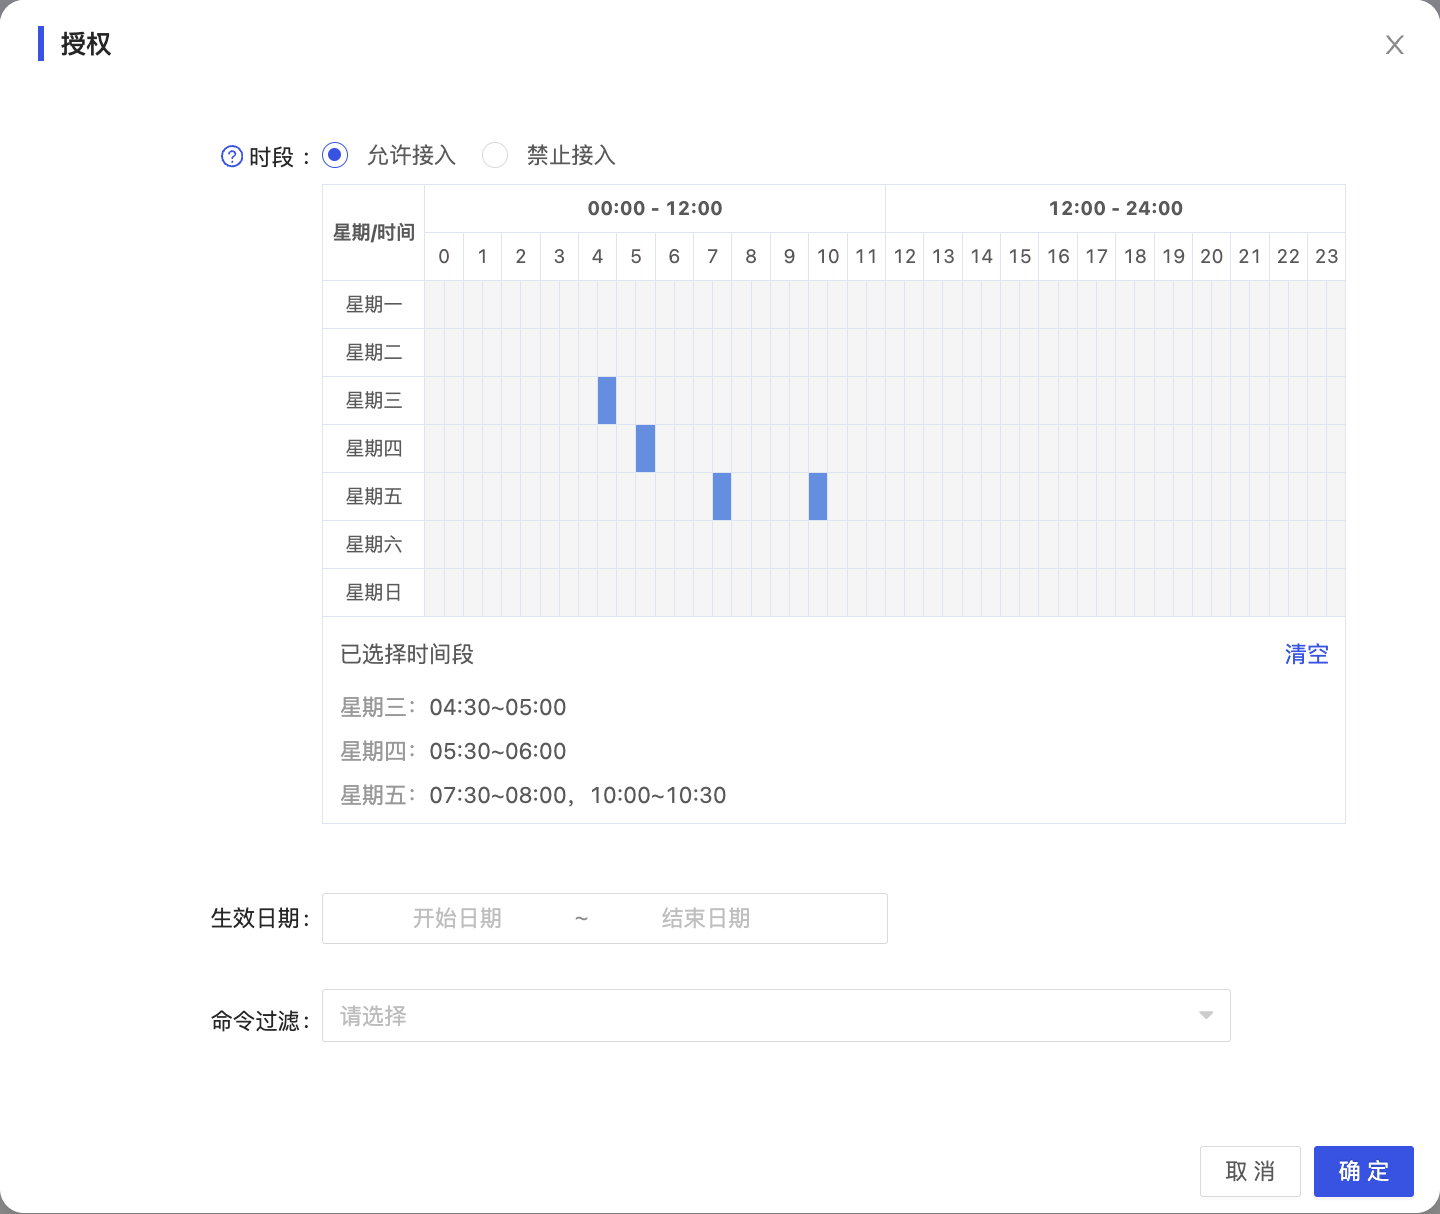This screenshot has width=1440, height=1214.
Task: Click the hour 23 column header
Action: click(1326, 256)
